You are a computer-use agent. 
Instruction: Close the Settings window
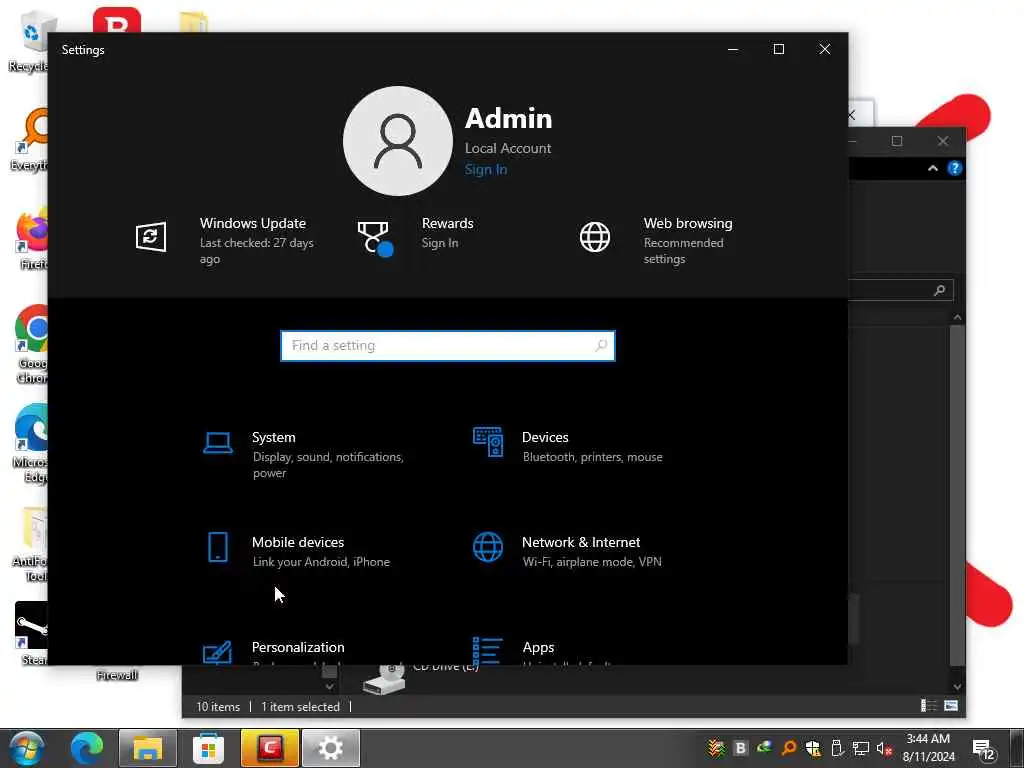pyautogui.click(x=825, y=49)
